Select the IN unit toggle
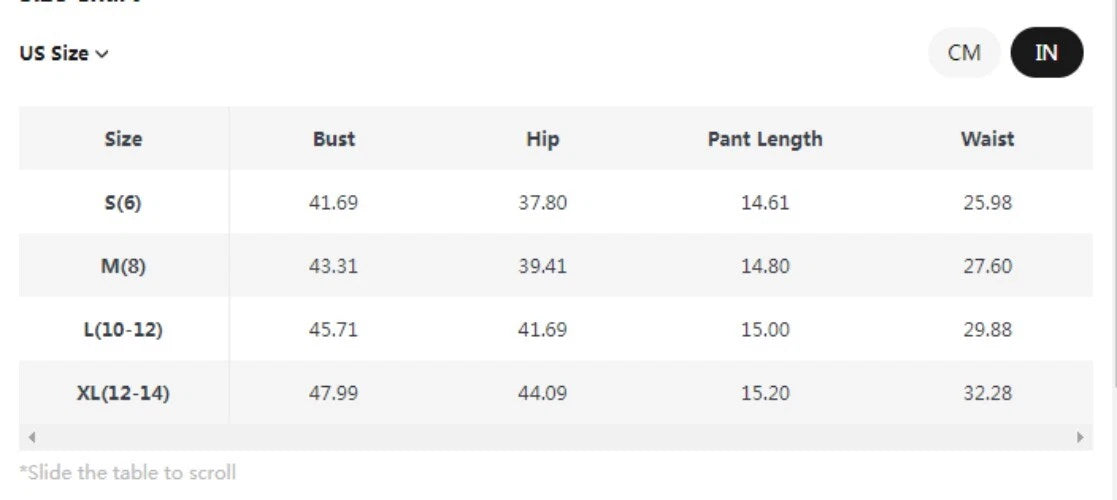Image resolution: width=1117 pixels, height=500 pixels. coord(1046,53)
